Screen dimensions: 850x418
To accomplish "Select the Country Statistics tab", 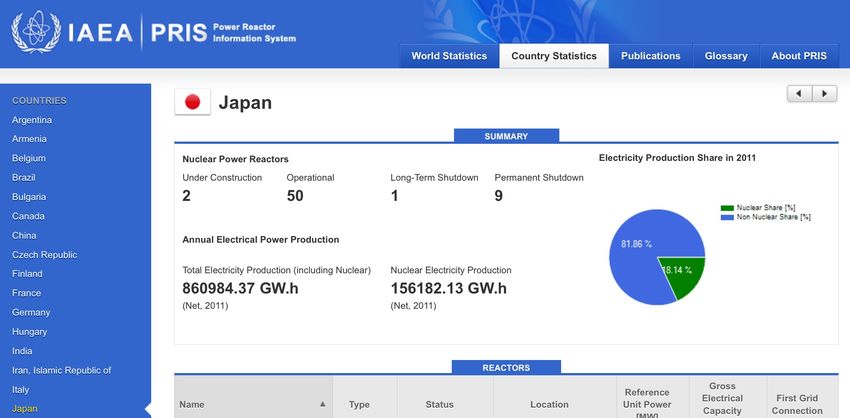I will [x=553, y=56].
